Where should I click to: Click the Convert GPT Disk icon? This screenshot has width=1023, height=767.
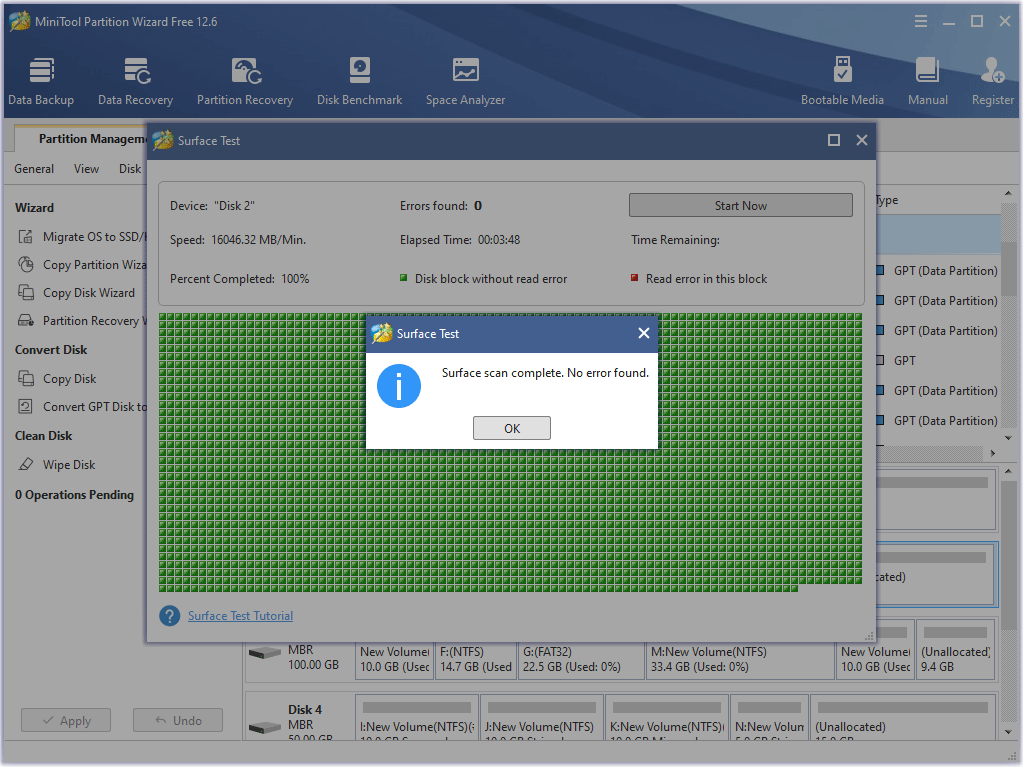click(25, 407)
